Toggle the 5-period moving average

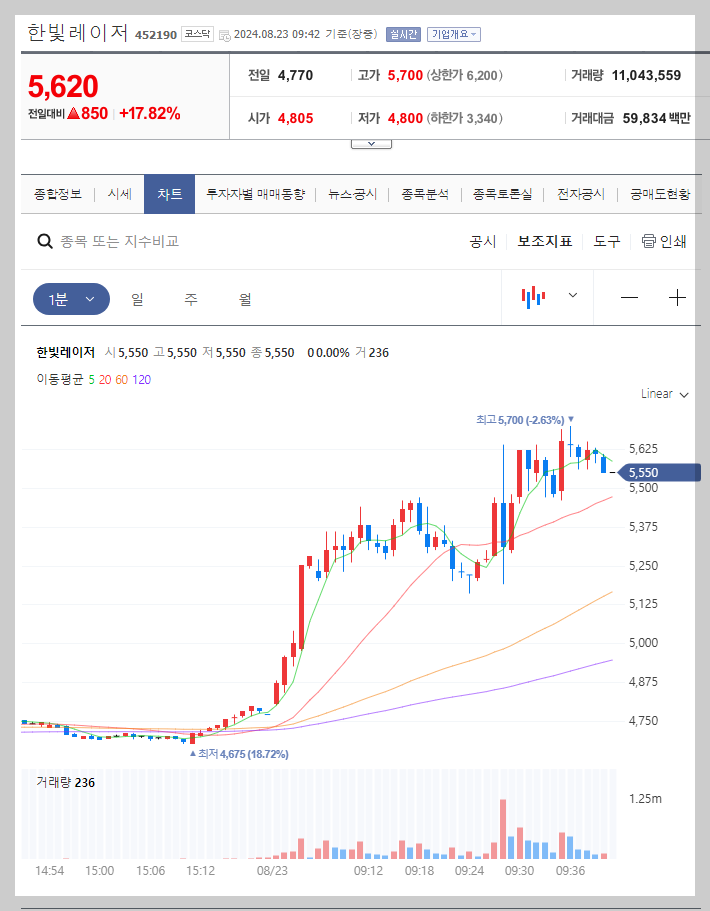91,380
